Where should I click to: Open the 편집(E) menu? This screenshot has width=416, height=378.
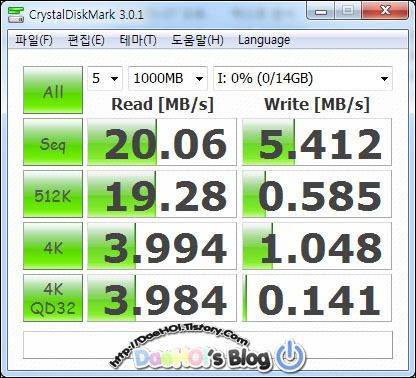86,40
